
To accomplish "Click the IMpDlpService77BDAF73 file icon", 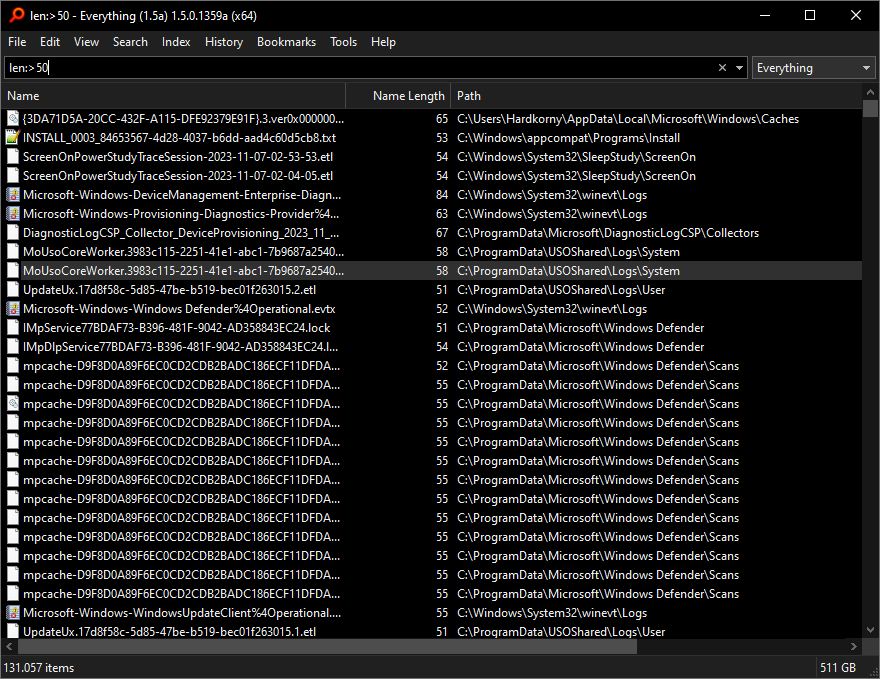I will click(13, 347).
